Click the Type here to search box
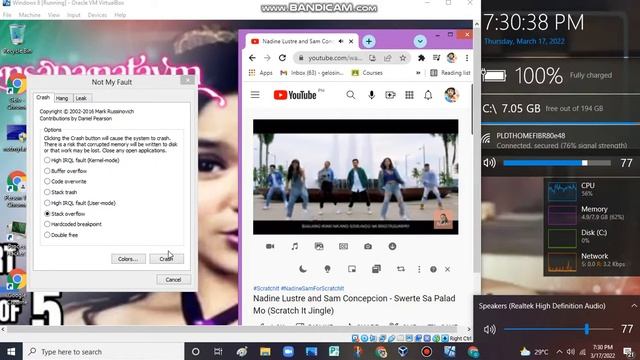The height and width of the screenshot is (360, 640). point(104,352)
